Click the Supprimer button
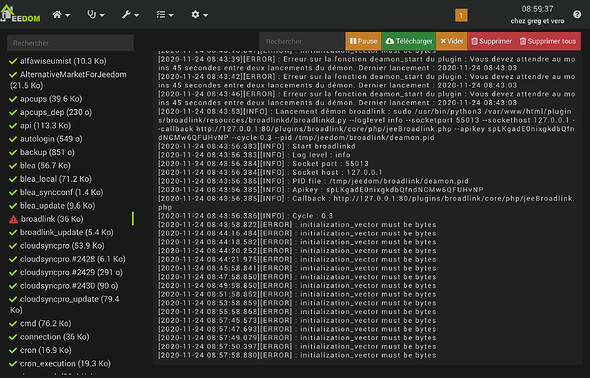 point(491,41)
